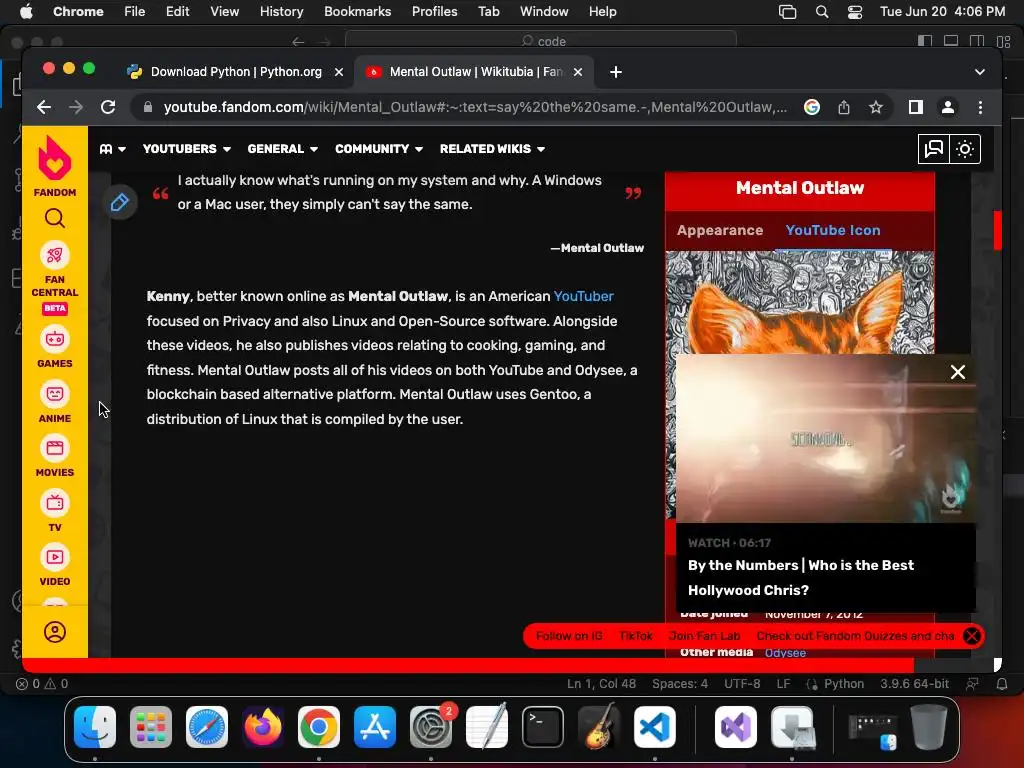The image size is (1024, 768).
Task: Toggle the light/dark theme sun icon
Action: point(965,149)
